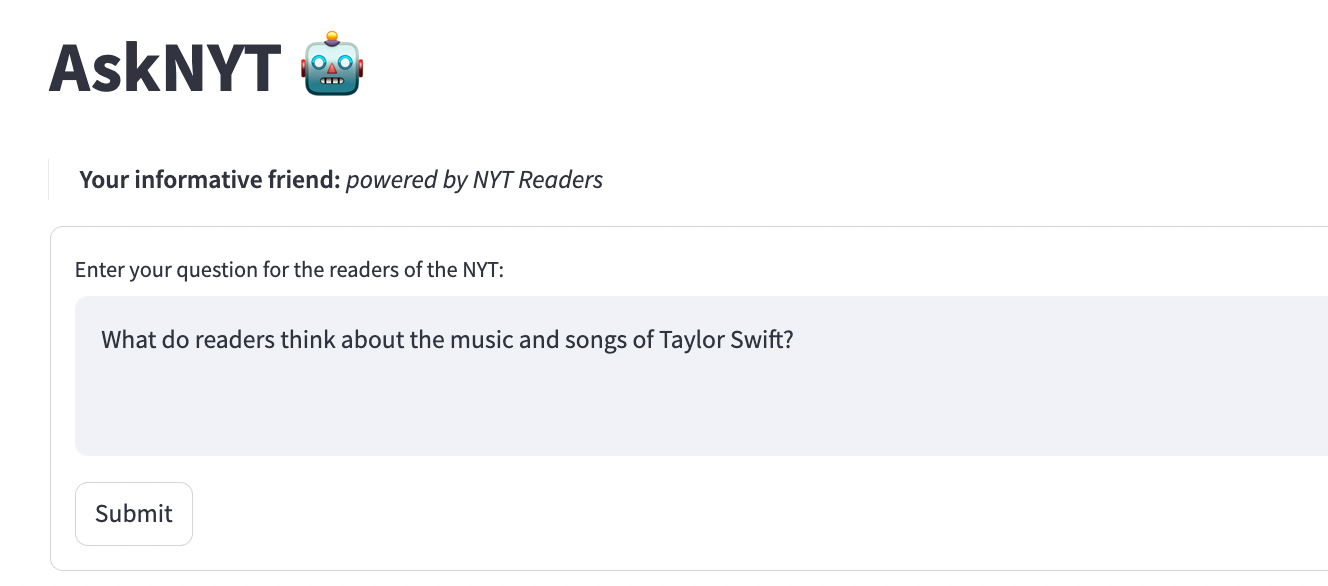Place cursor before "What" in the question
1328x586 pixels.
(x=102, y=340)
